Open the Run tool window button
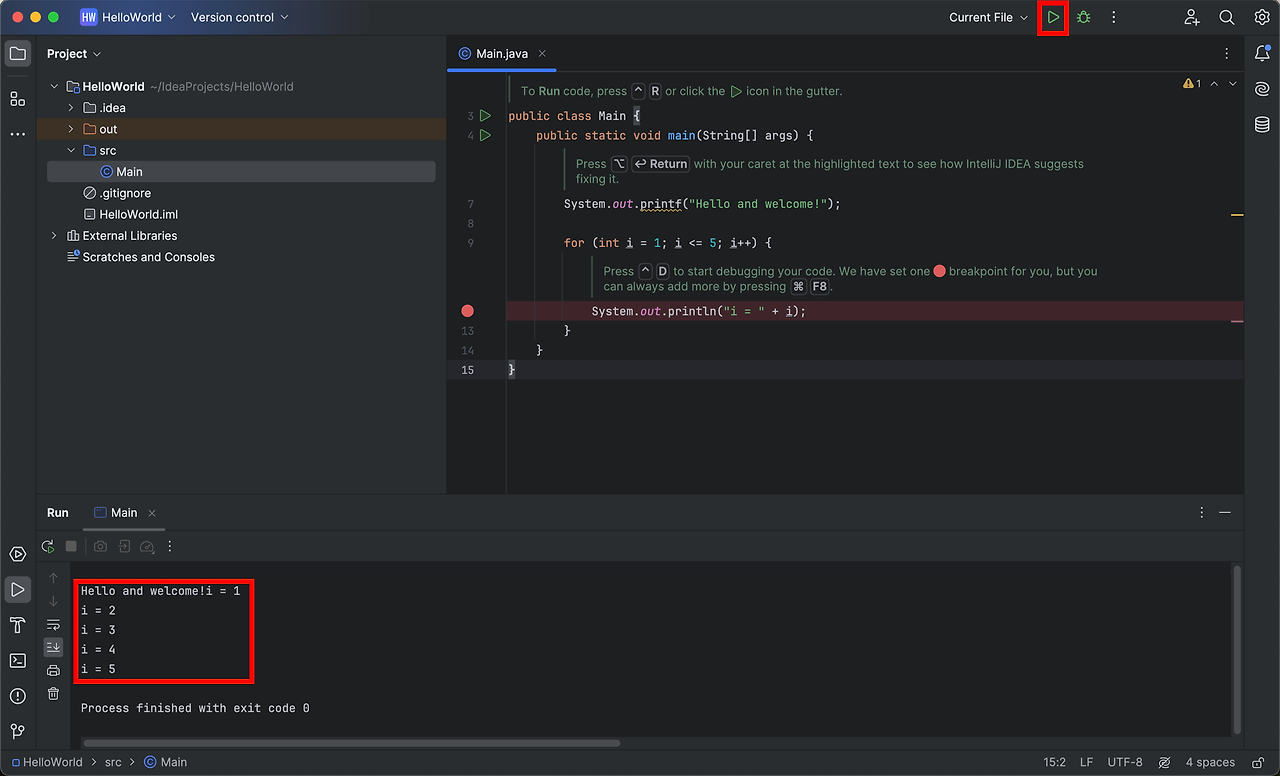Viewport: 1280px width, 776px height. [x=18, y=590]
